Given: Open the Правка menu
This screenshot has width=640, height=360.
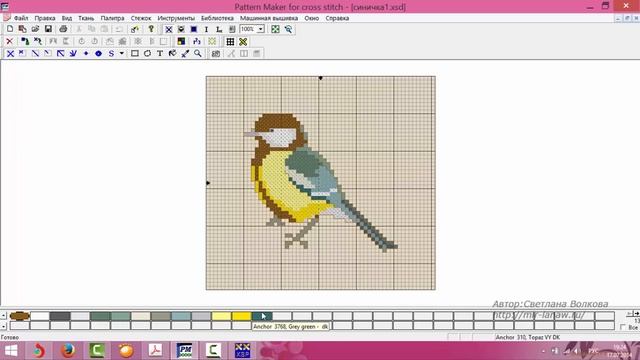Looking at the screenshot, I should tap(45, 18).
